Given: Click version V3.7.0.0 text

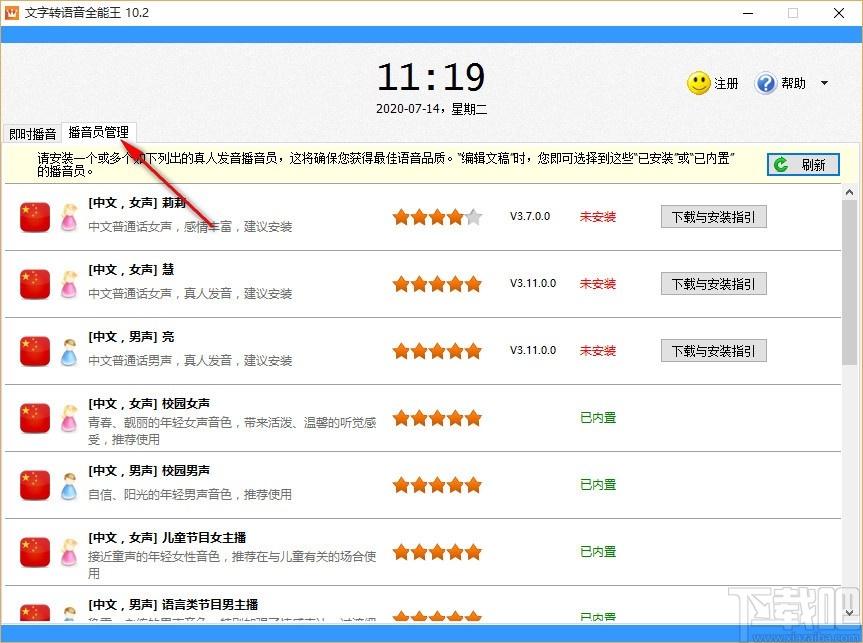Looking at the screenshot, I should [530, 216].
